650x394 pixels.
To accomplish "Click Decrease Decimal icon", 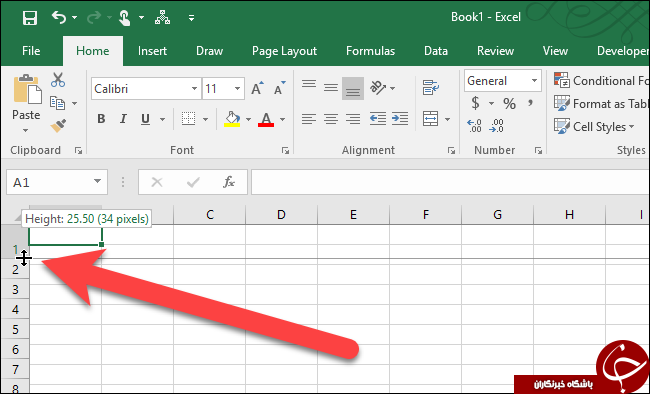I will 496,126.
